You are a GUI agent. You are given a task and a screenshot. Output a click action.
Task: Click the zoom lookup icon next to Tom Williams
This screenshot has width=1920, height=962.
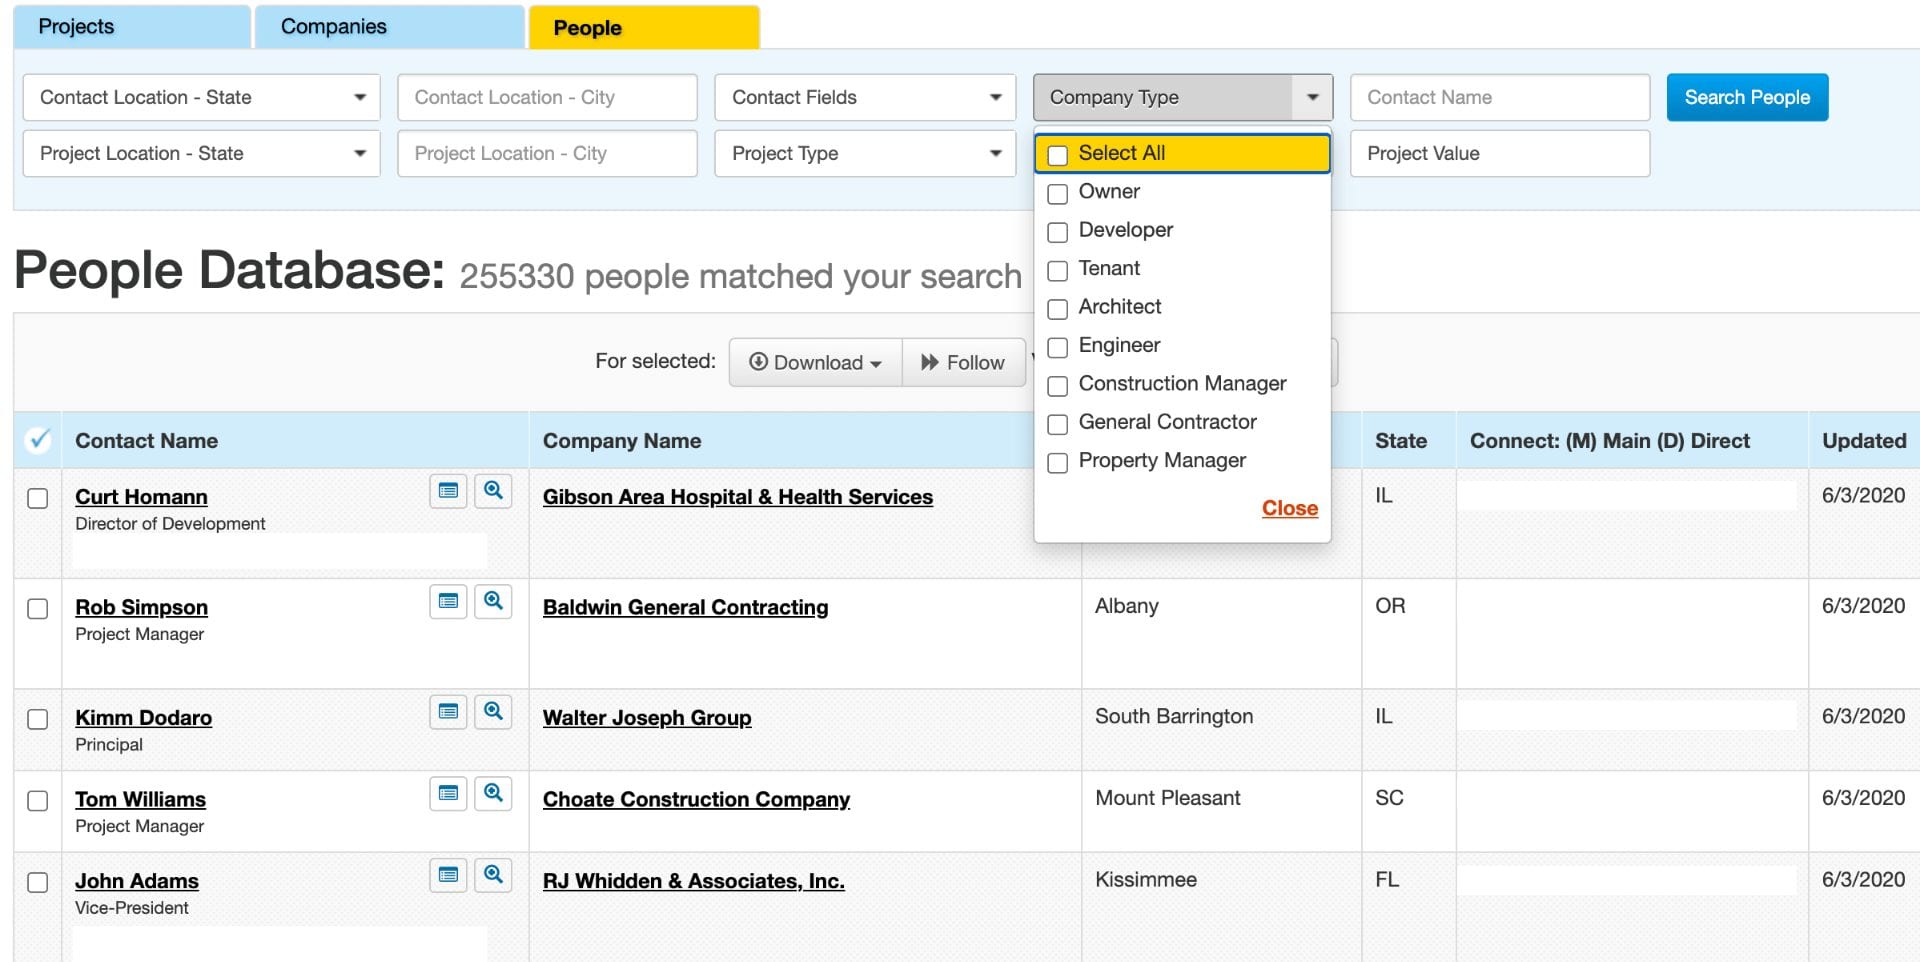(x=493, y=793)
